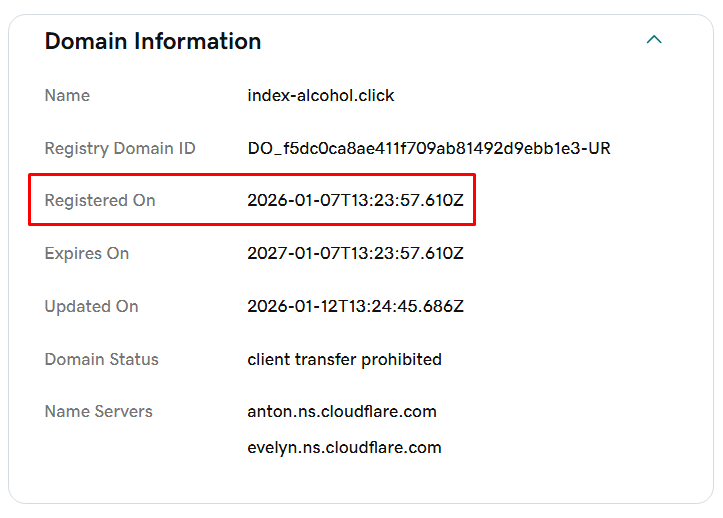The image size is (723, 518).
Task: Select the 2026-01-07 registration timestamp
Action: click(355, 201)
